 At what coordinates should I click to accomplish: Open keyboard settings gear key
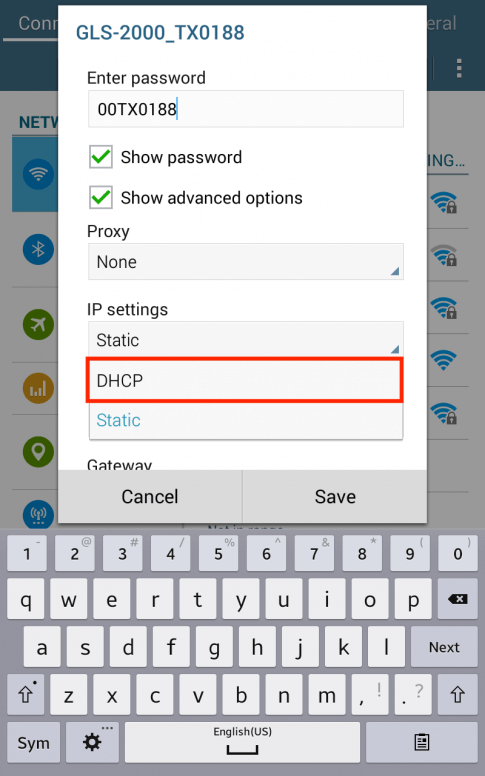92,742
